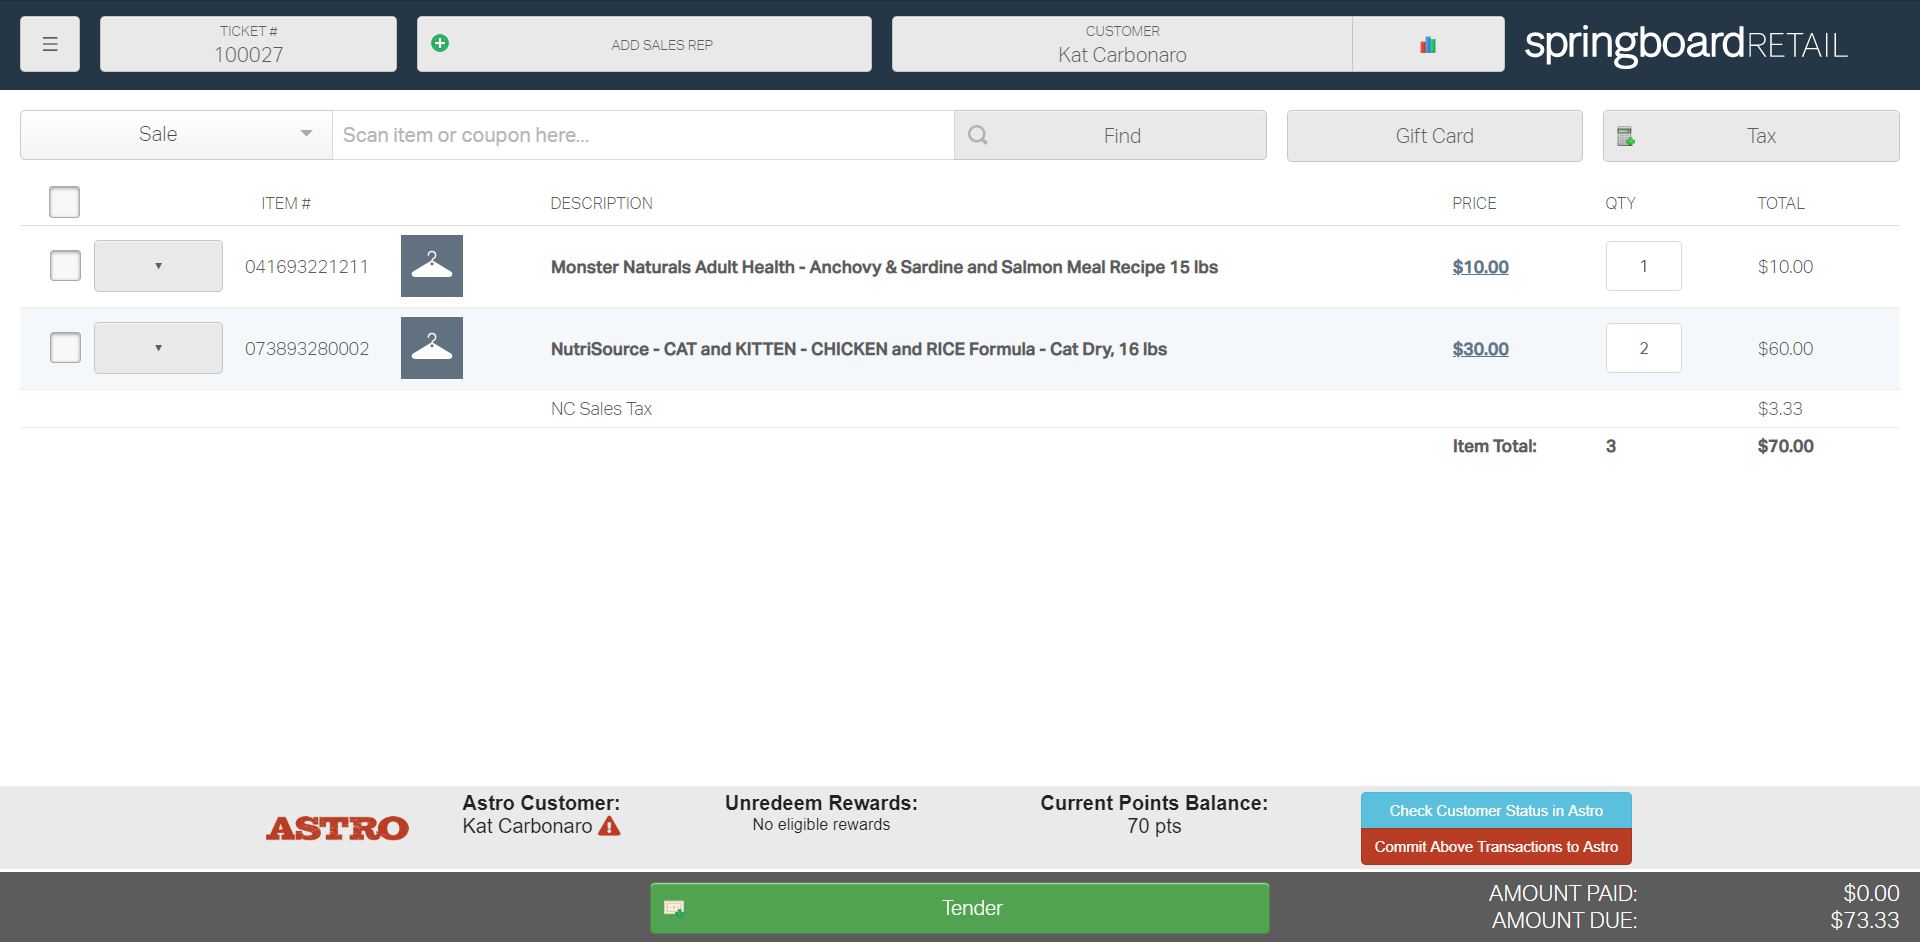Click the Tax button
This screenshot has height=942, width=1920.
(1751, 136)
